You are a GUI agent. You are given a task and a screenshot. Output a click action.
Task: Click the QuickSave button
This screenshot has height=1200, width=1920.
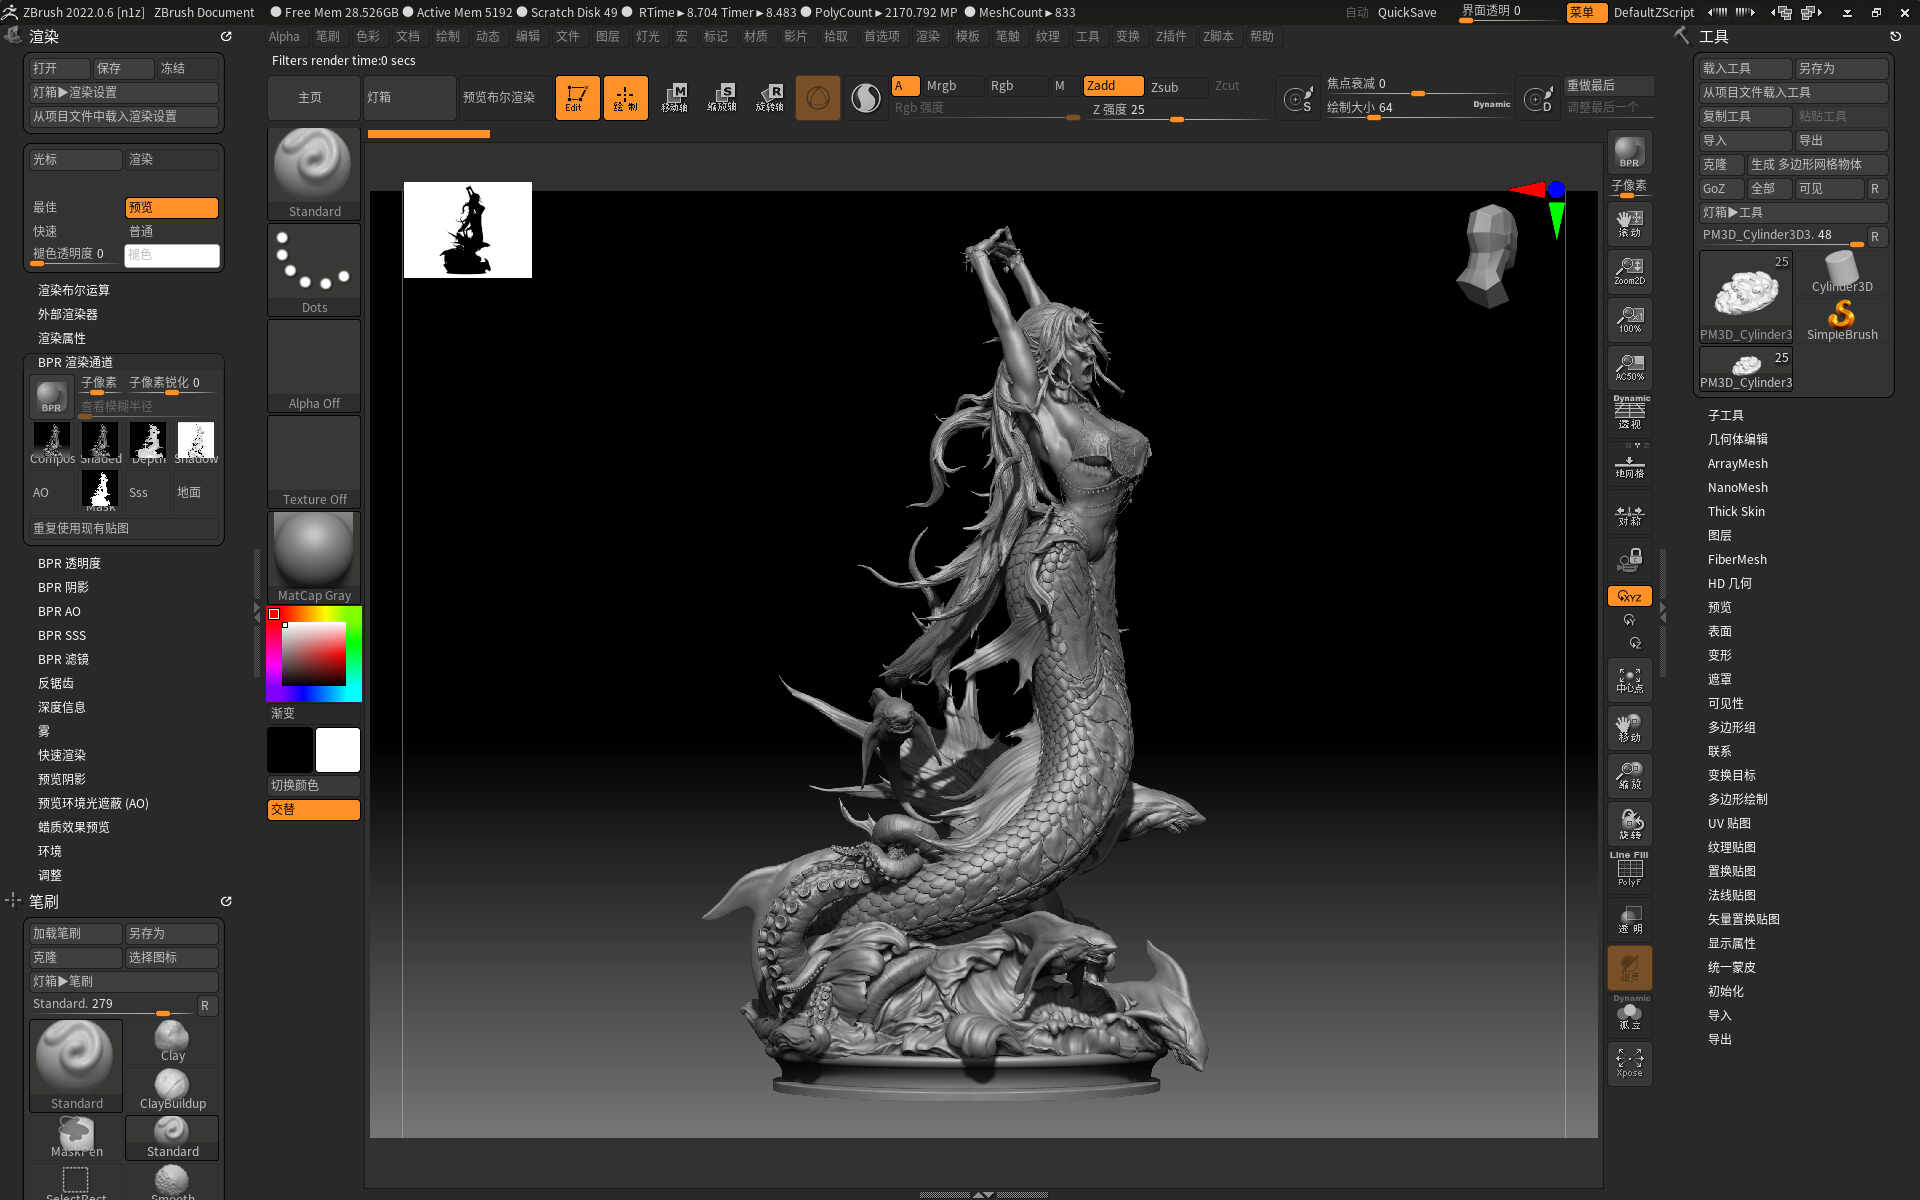pyautogui.click(x=1406, y=12)
